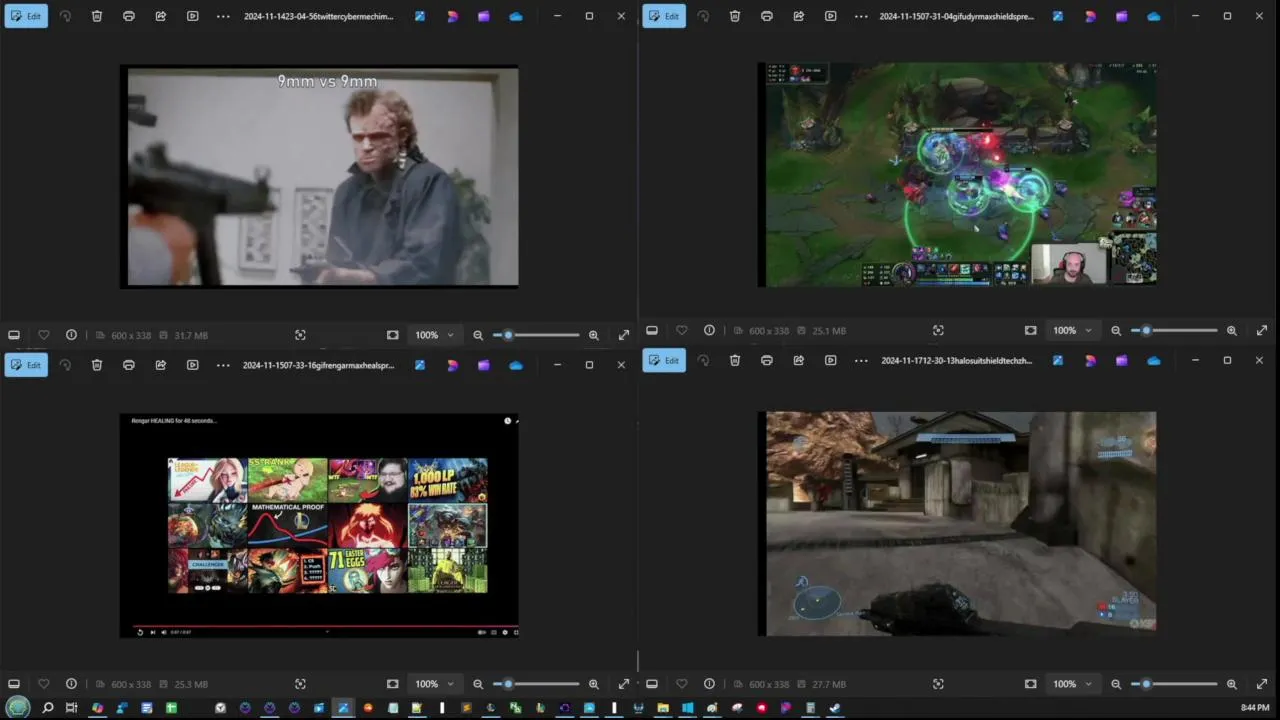This screenshot has width=1280, height=720.
Task: Zoom out in the twittercybermechim window
Action: pos(478,335)
